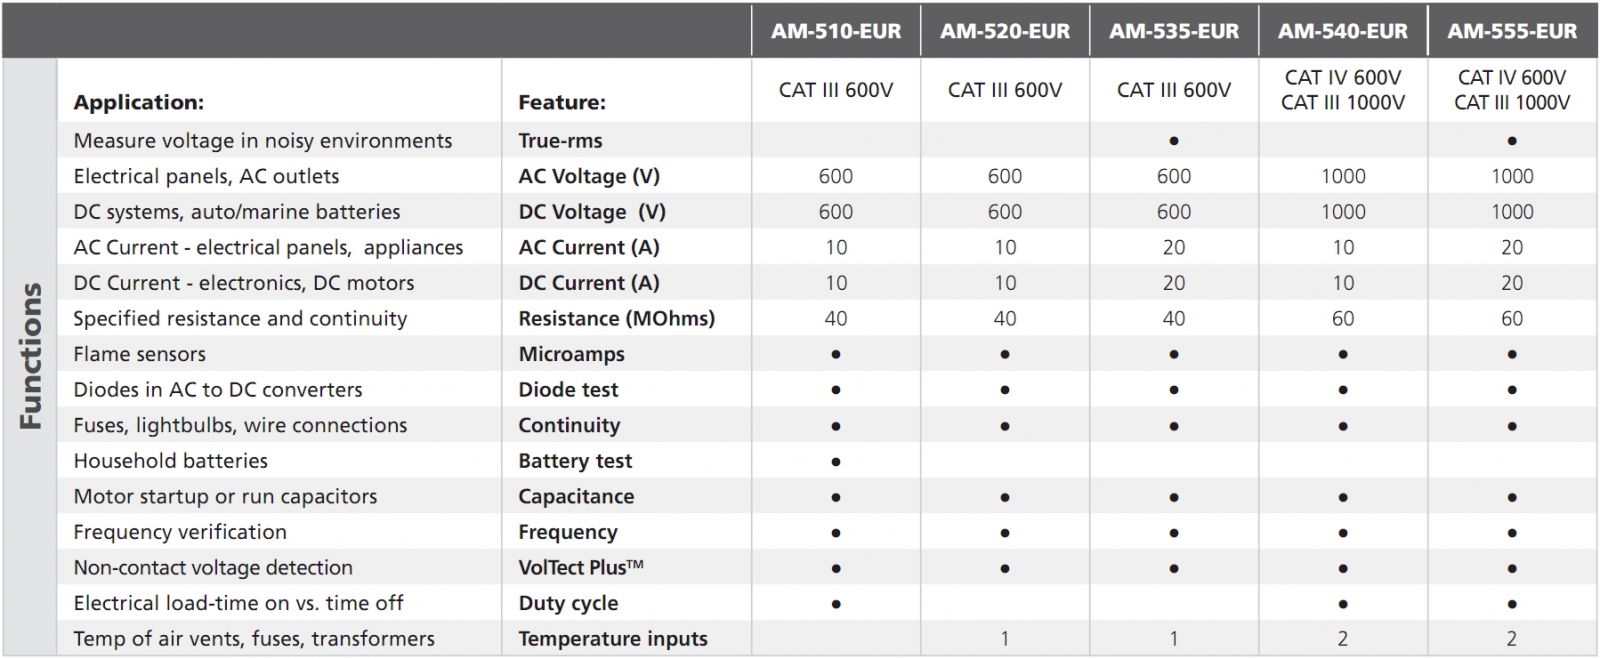Click the Capacitance dot under AM-535-EUR
The width and height of the screenshot is (1600, 659).
point(1174,497)
